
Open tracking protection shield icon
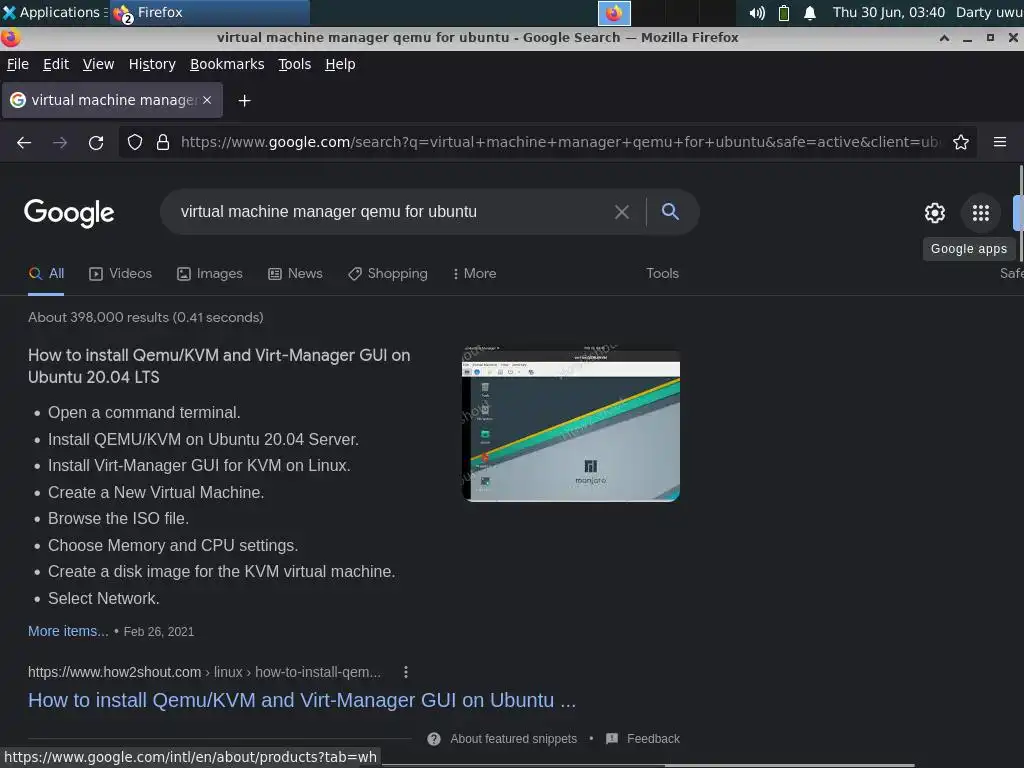(135, 142)
